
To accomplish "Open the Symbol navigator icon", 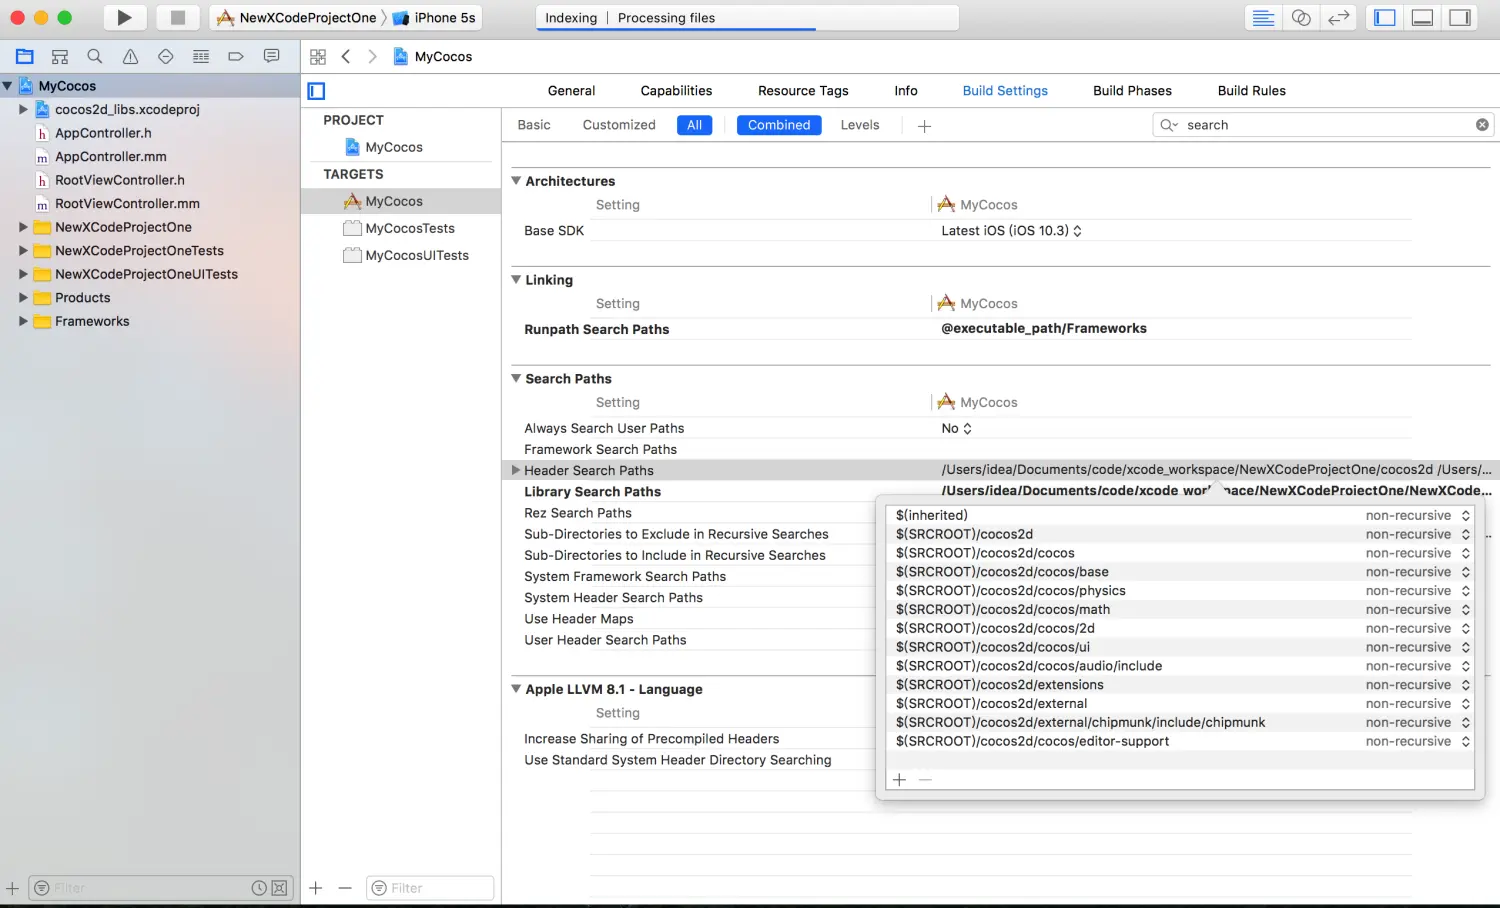I will pos(60,57).
